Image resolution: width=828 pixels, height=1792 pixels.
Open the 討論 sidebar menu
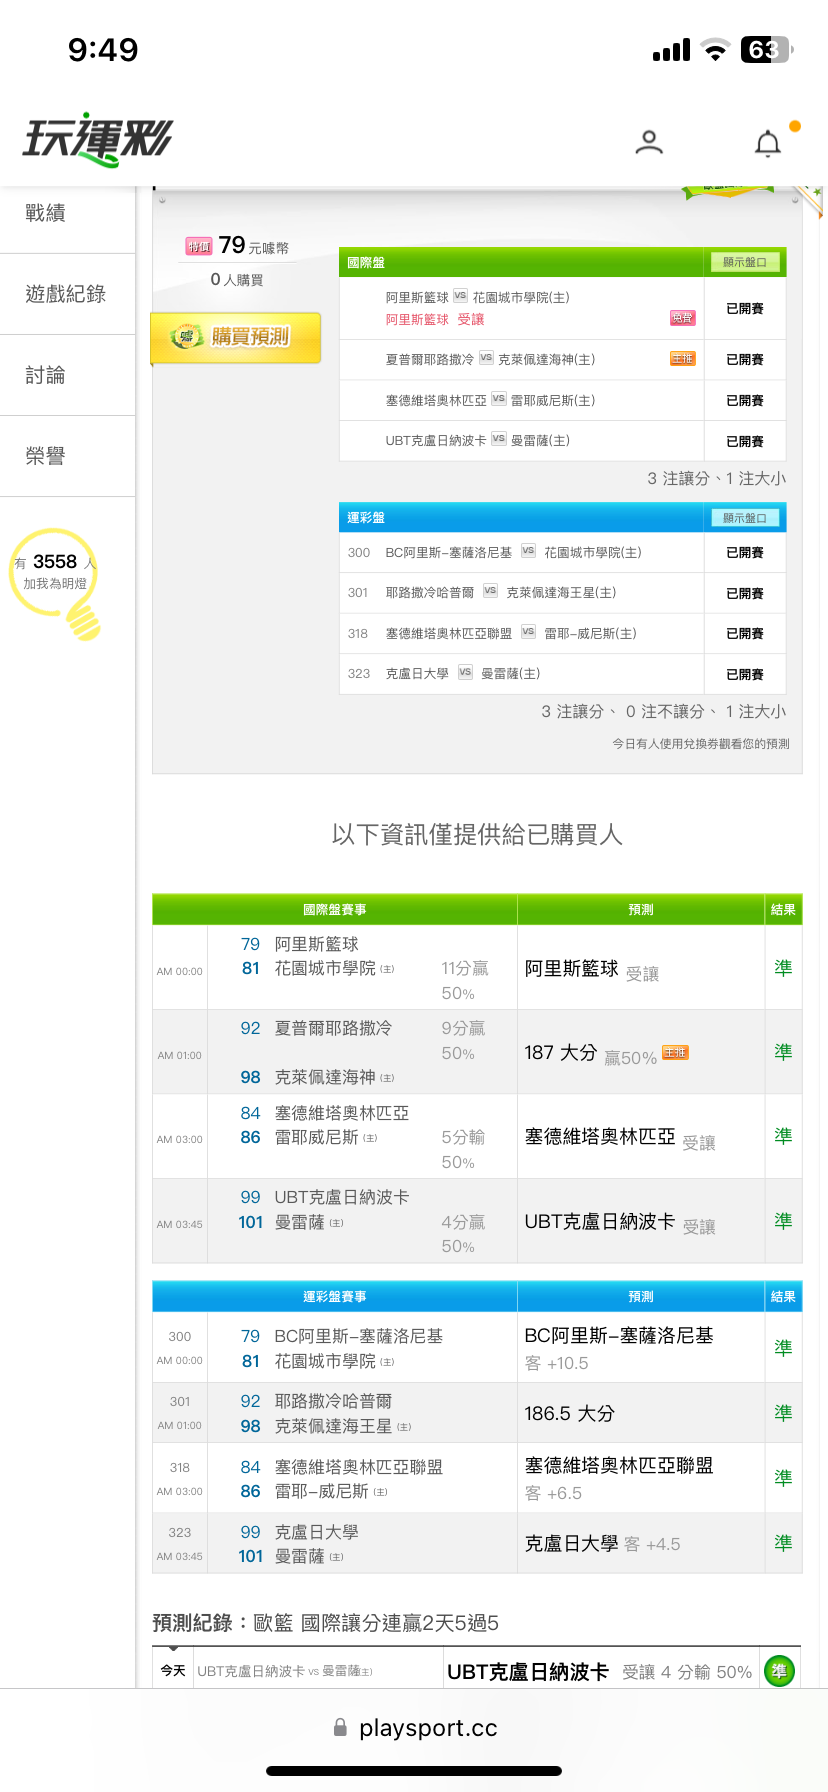pyautogui.click(x=68, y=375)
